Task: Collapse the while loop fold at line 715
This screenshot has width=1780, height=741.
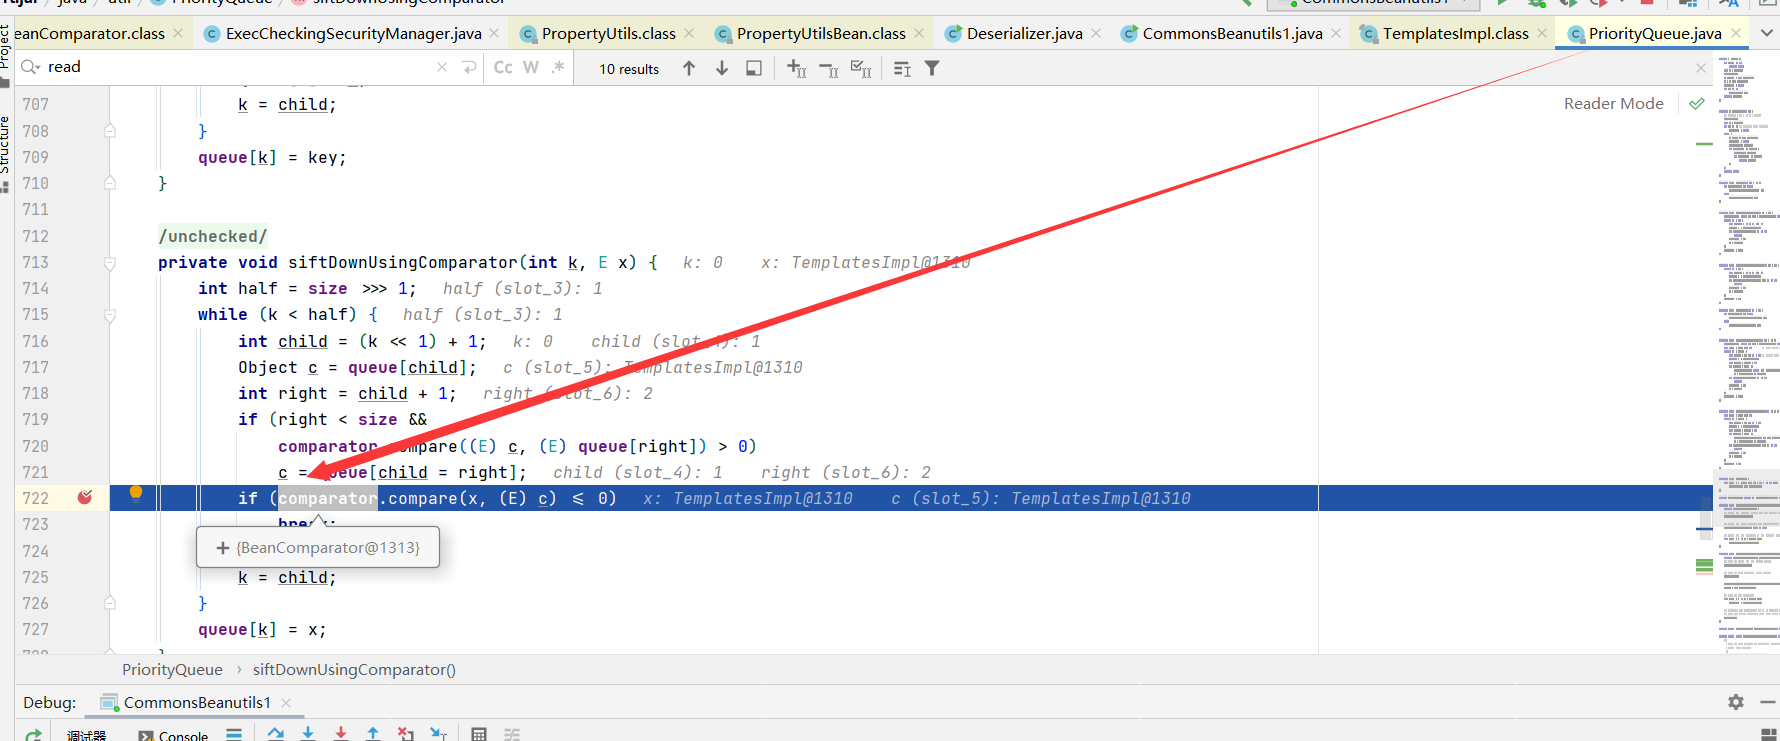Action: pyautogui.click(x=110, y=315)
